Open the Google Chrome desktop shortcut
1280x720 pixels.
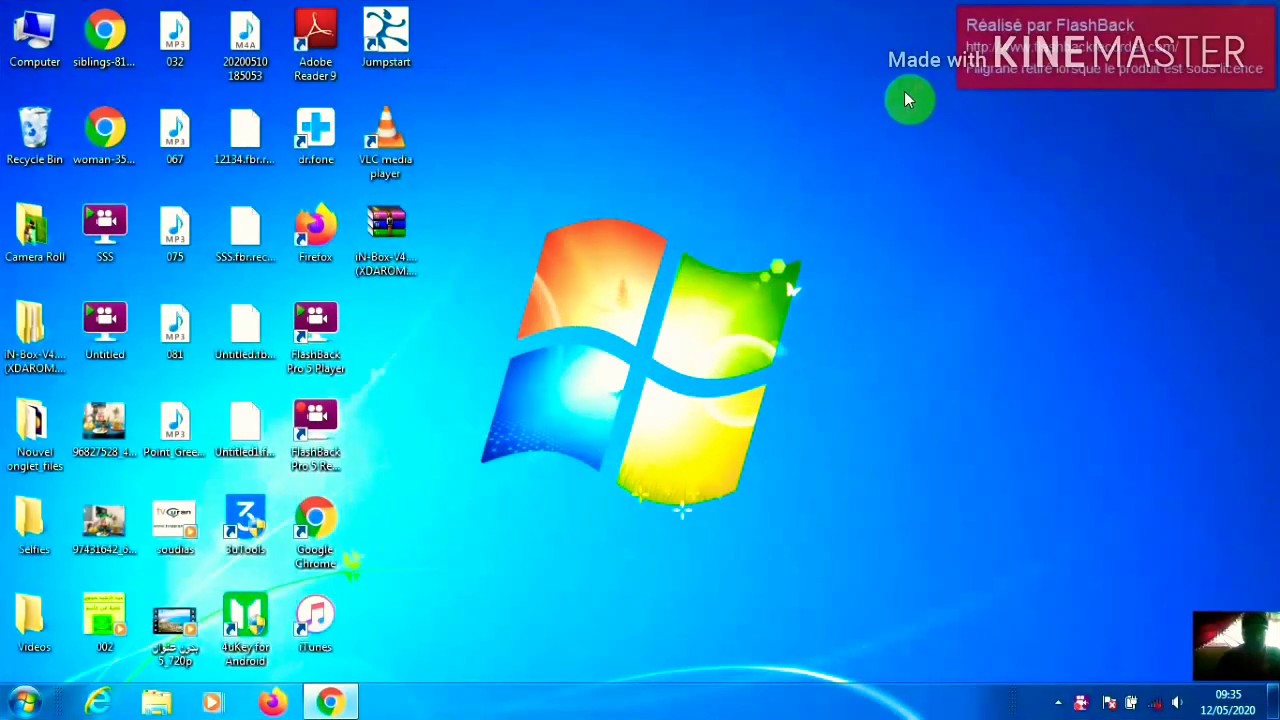pyautogui.click(x=315, y=534)
